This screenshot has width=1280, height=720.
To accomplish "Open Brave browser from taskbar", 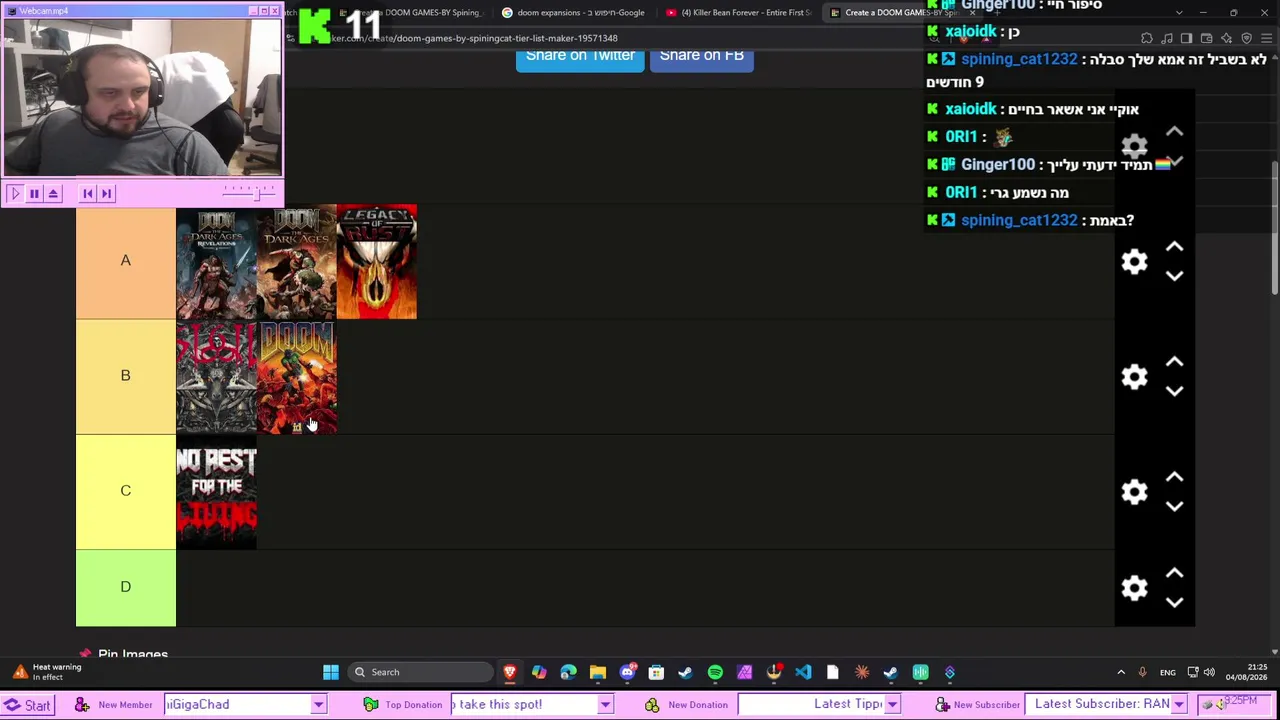I will 510,672.
